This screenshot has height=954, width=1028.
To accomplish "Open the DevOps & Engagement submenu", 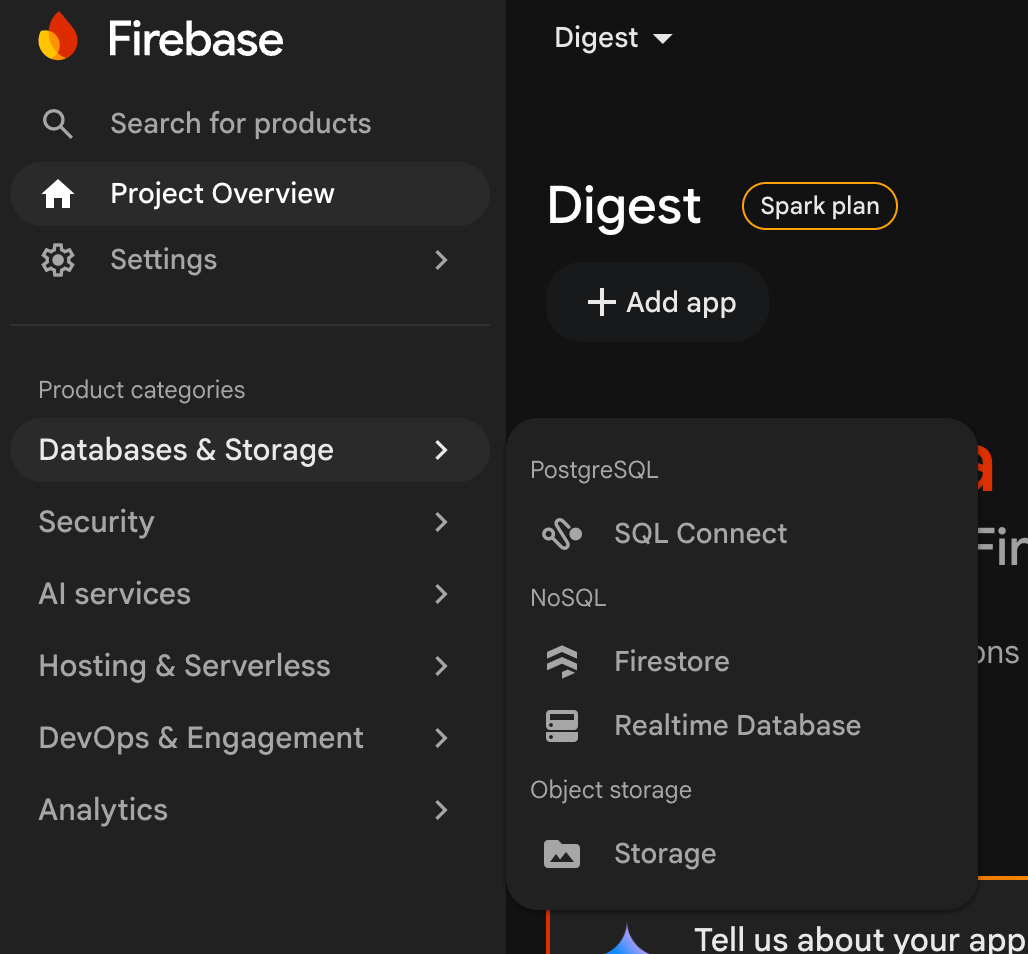I will pos(250,738).
